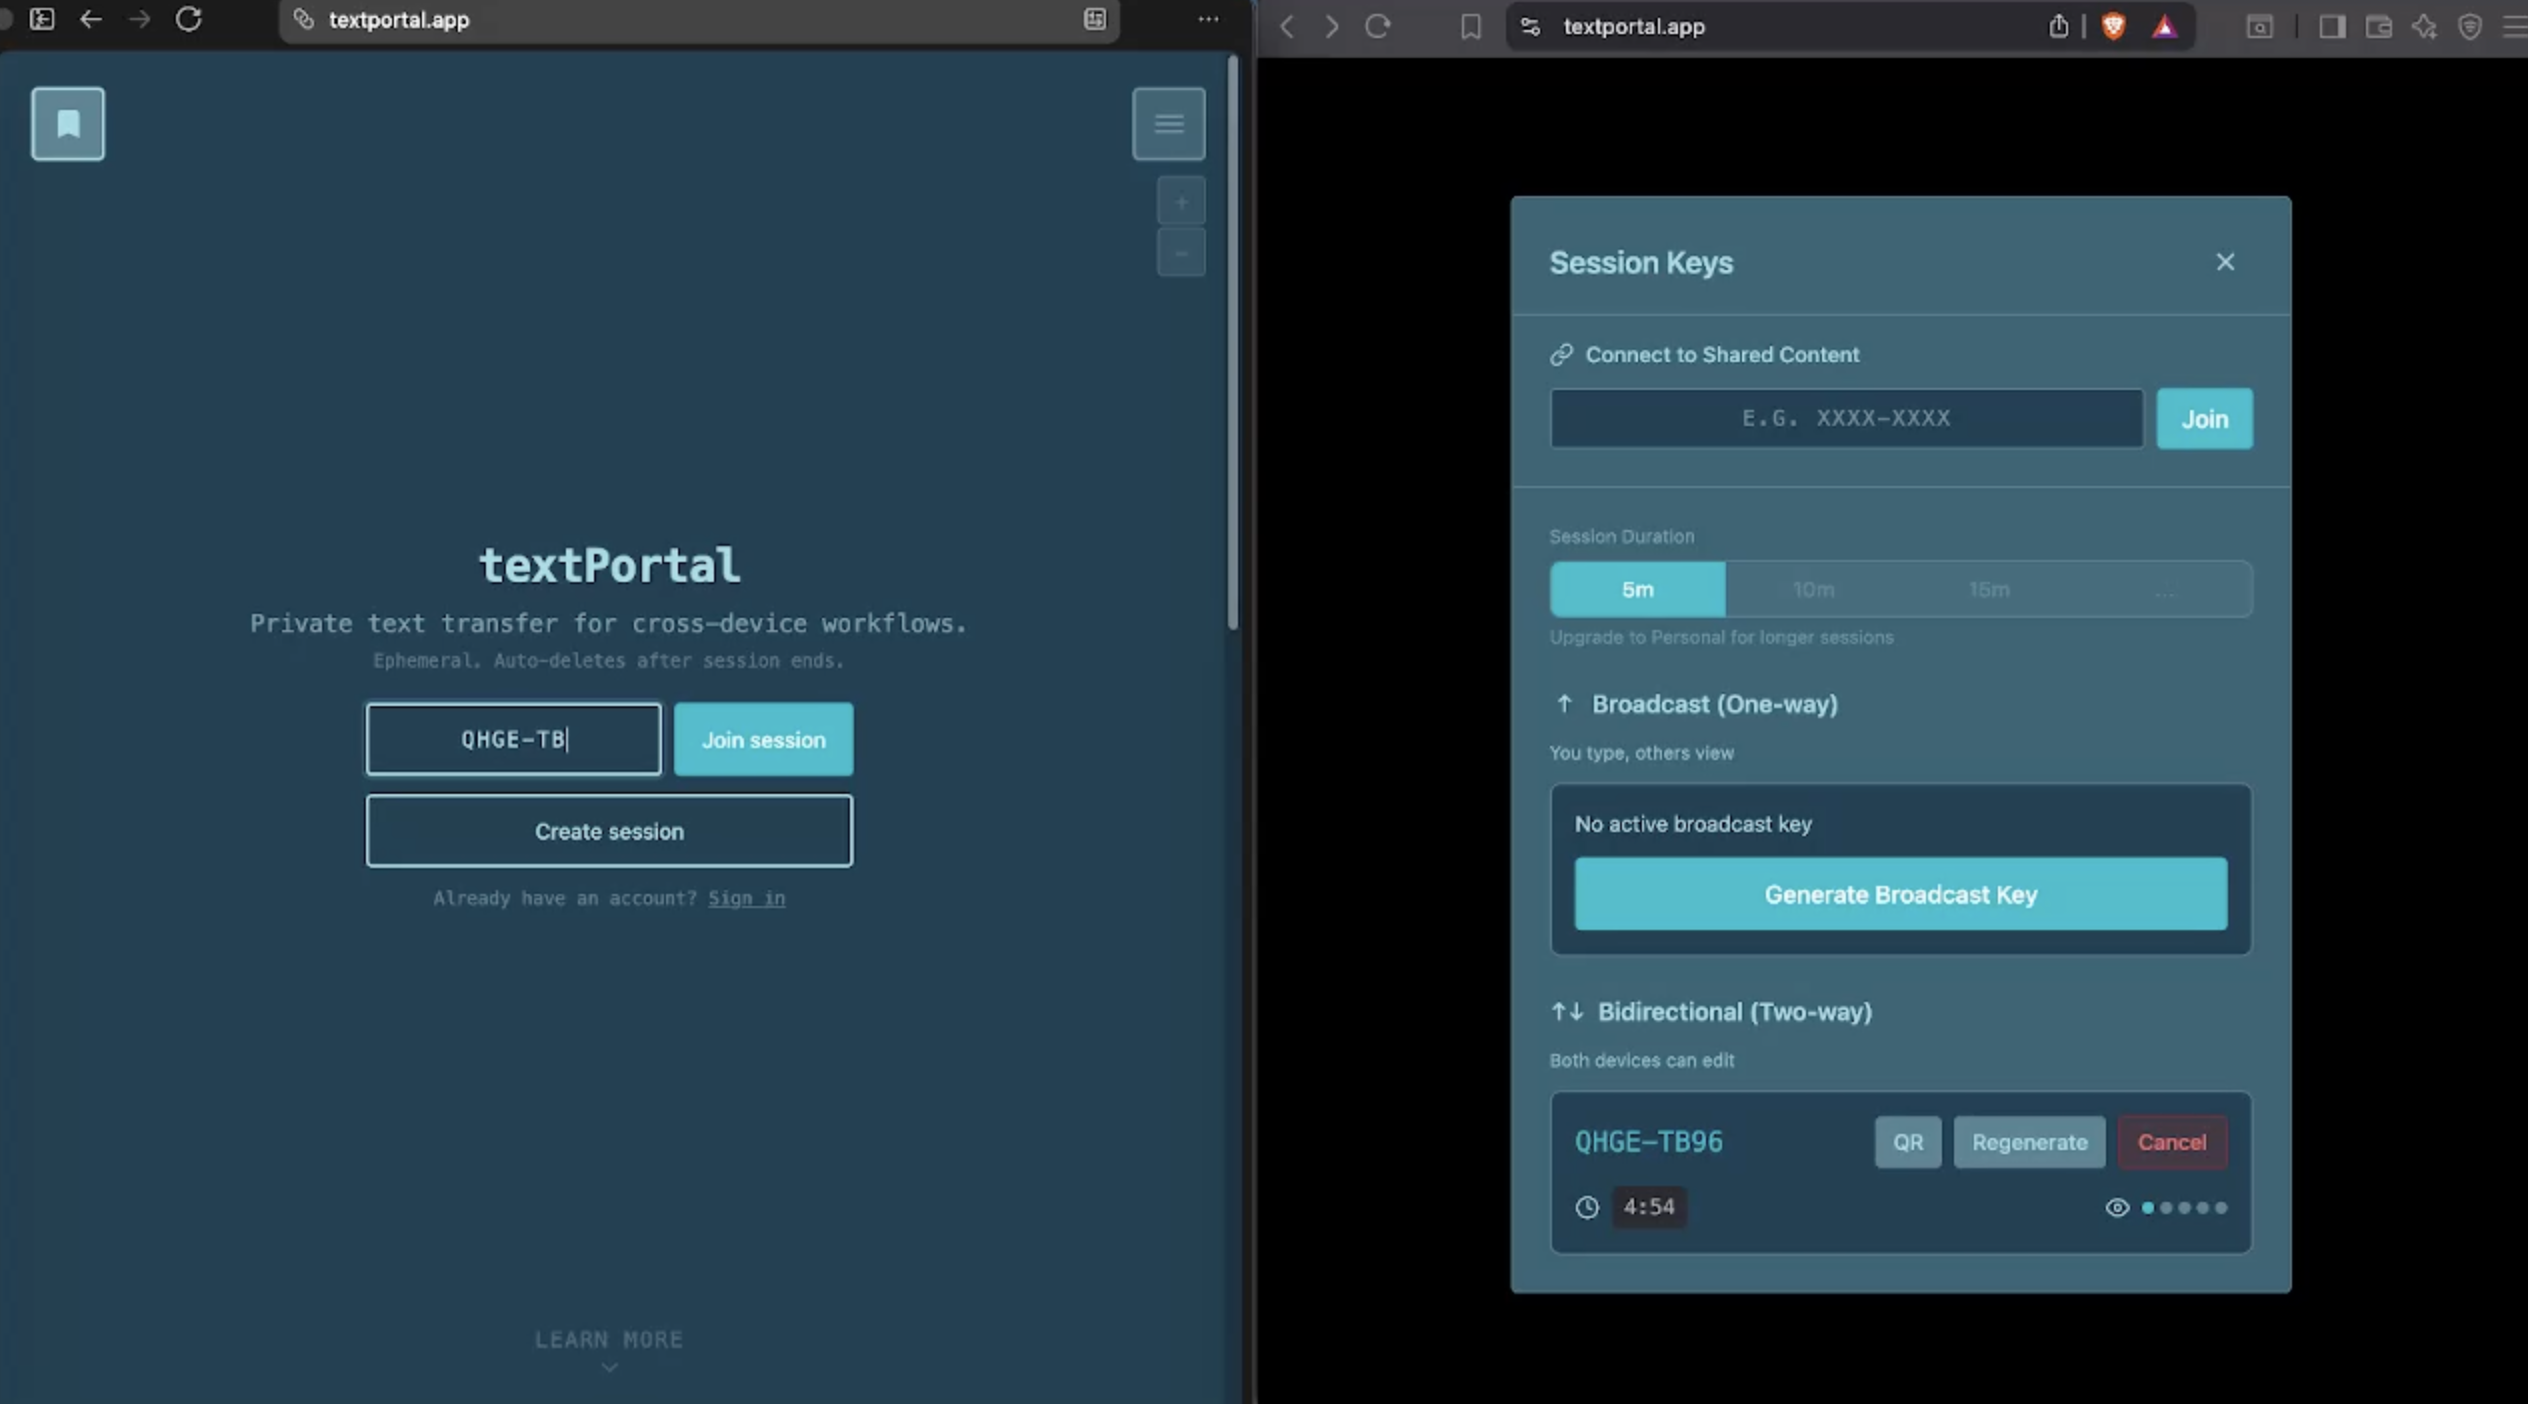
Task: Click the plus zoom button in left window
Action: [x=1181, y=202]
